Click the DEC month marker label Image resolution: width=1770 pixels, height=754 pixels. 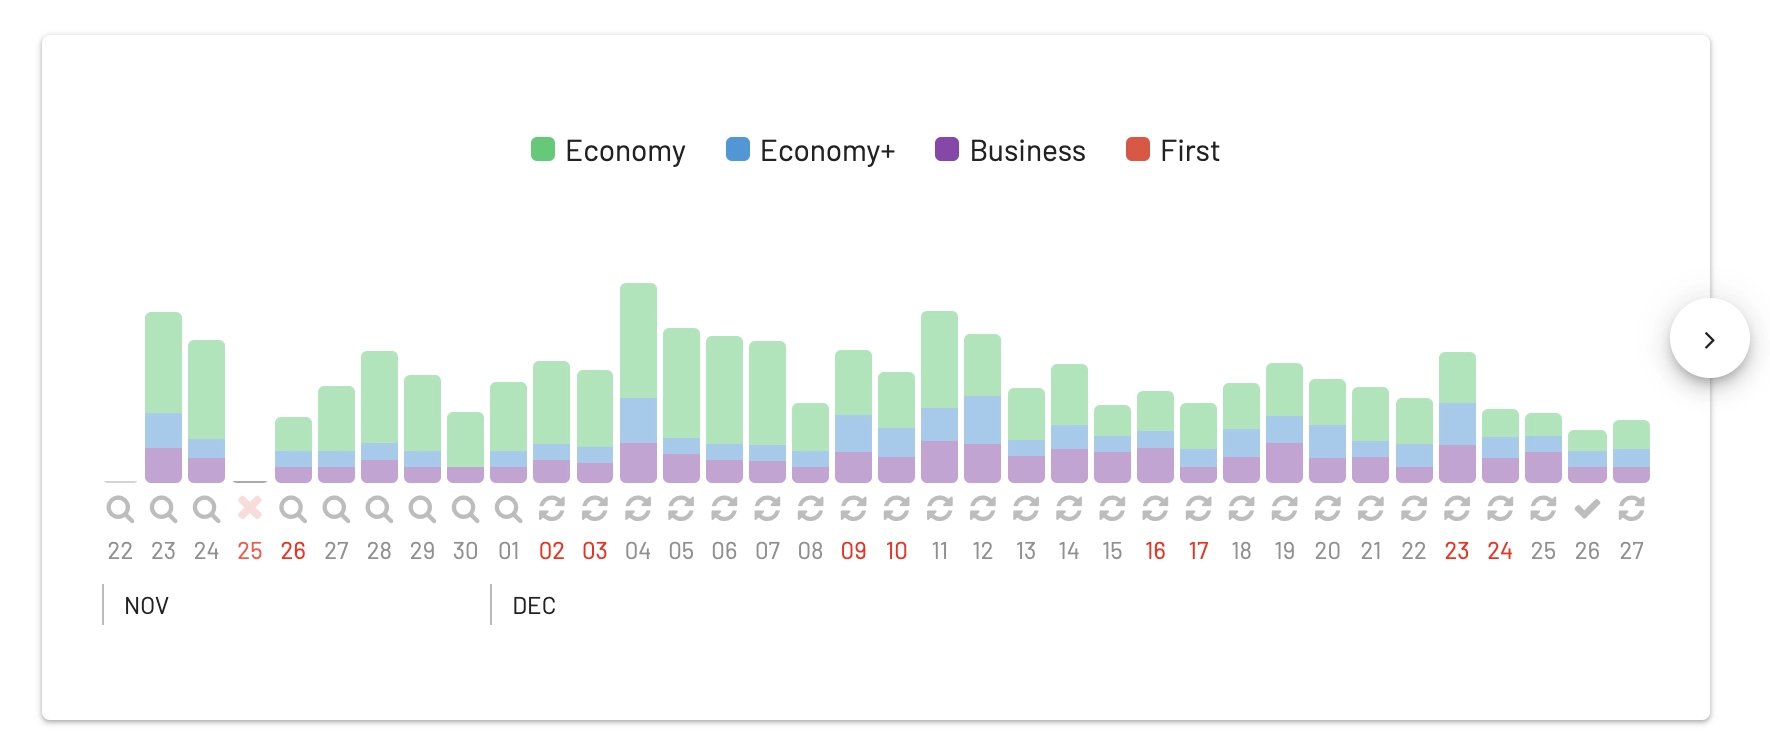coord(534,606)
